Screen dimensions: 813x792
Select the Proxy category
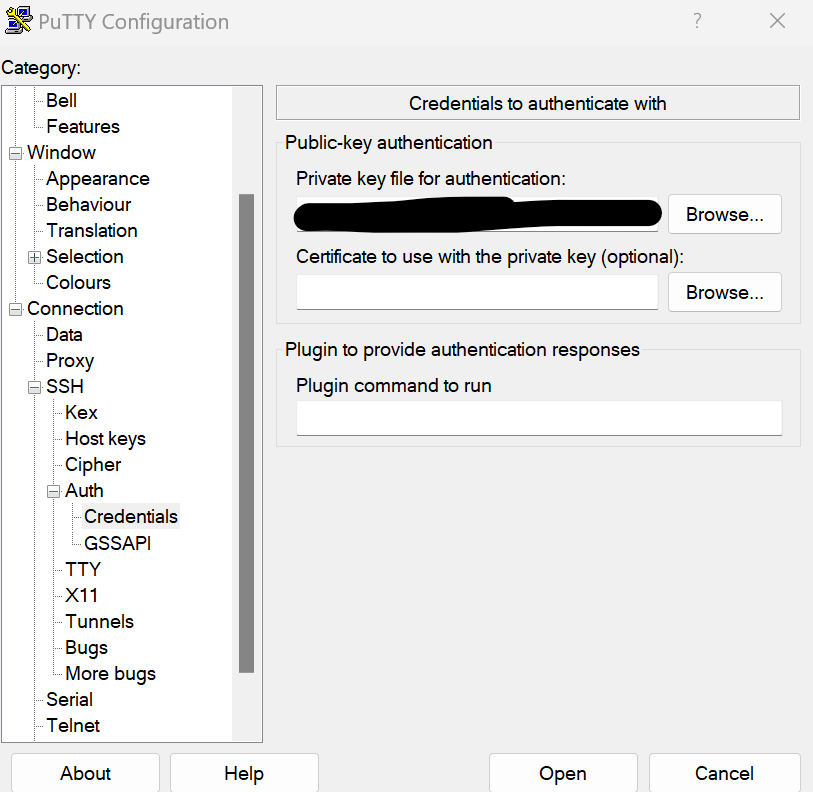pos(70,360)
